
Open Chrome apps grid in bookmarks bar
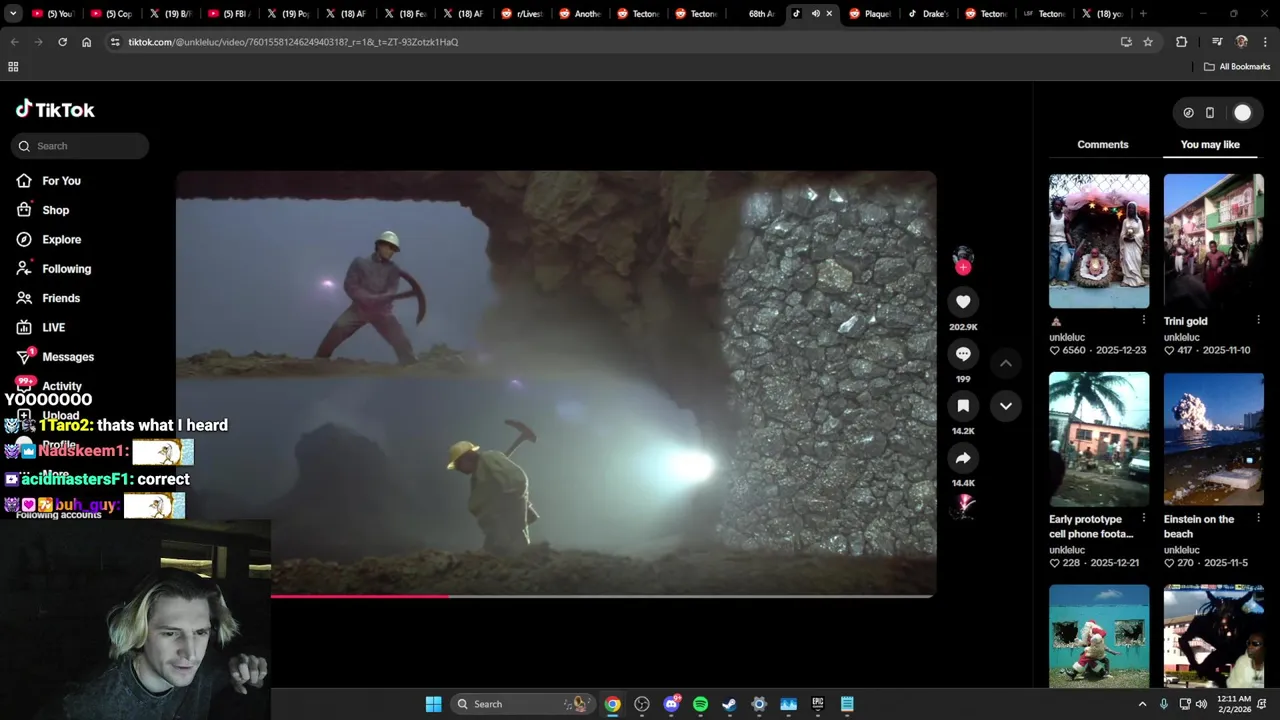pos(13,67)
